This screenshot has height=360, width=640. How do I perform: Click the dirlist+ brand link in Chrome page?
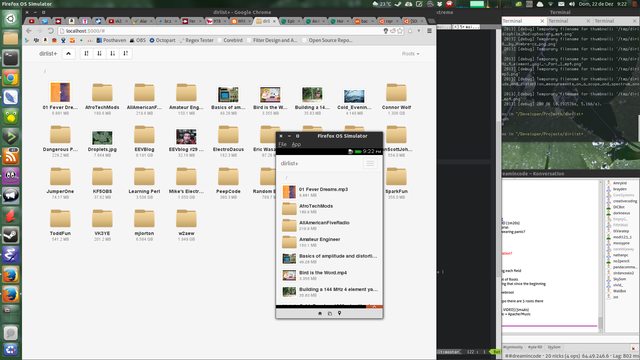48,53
